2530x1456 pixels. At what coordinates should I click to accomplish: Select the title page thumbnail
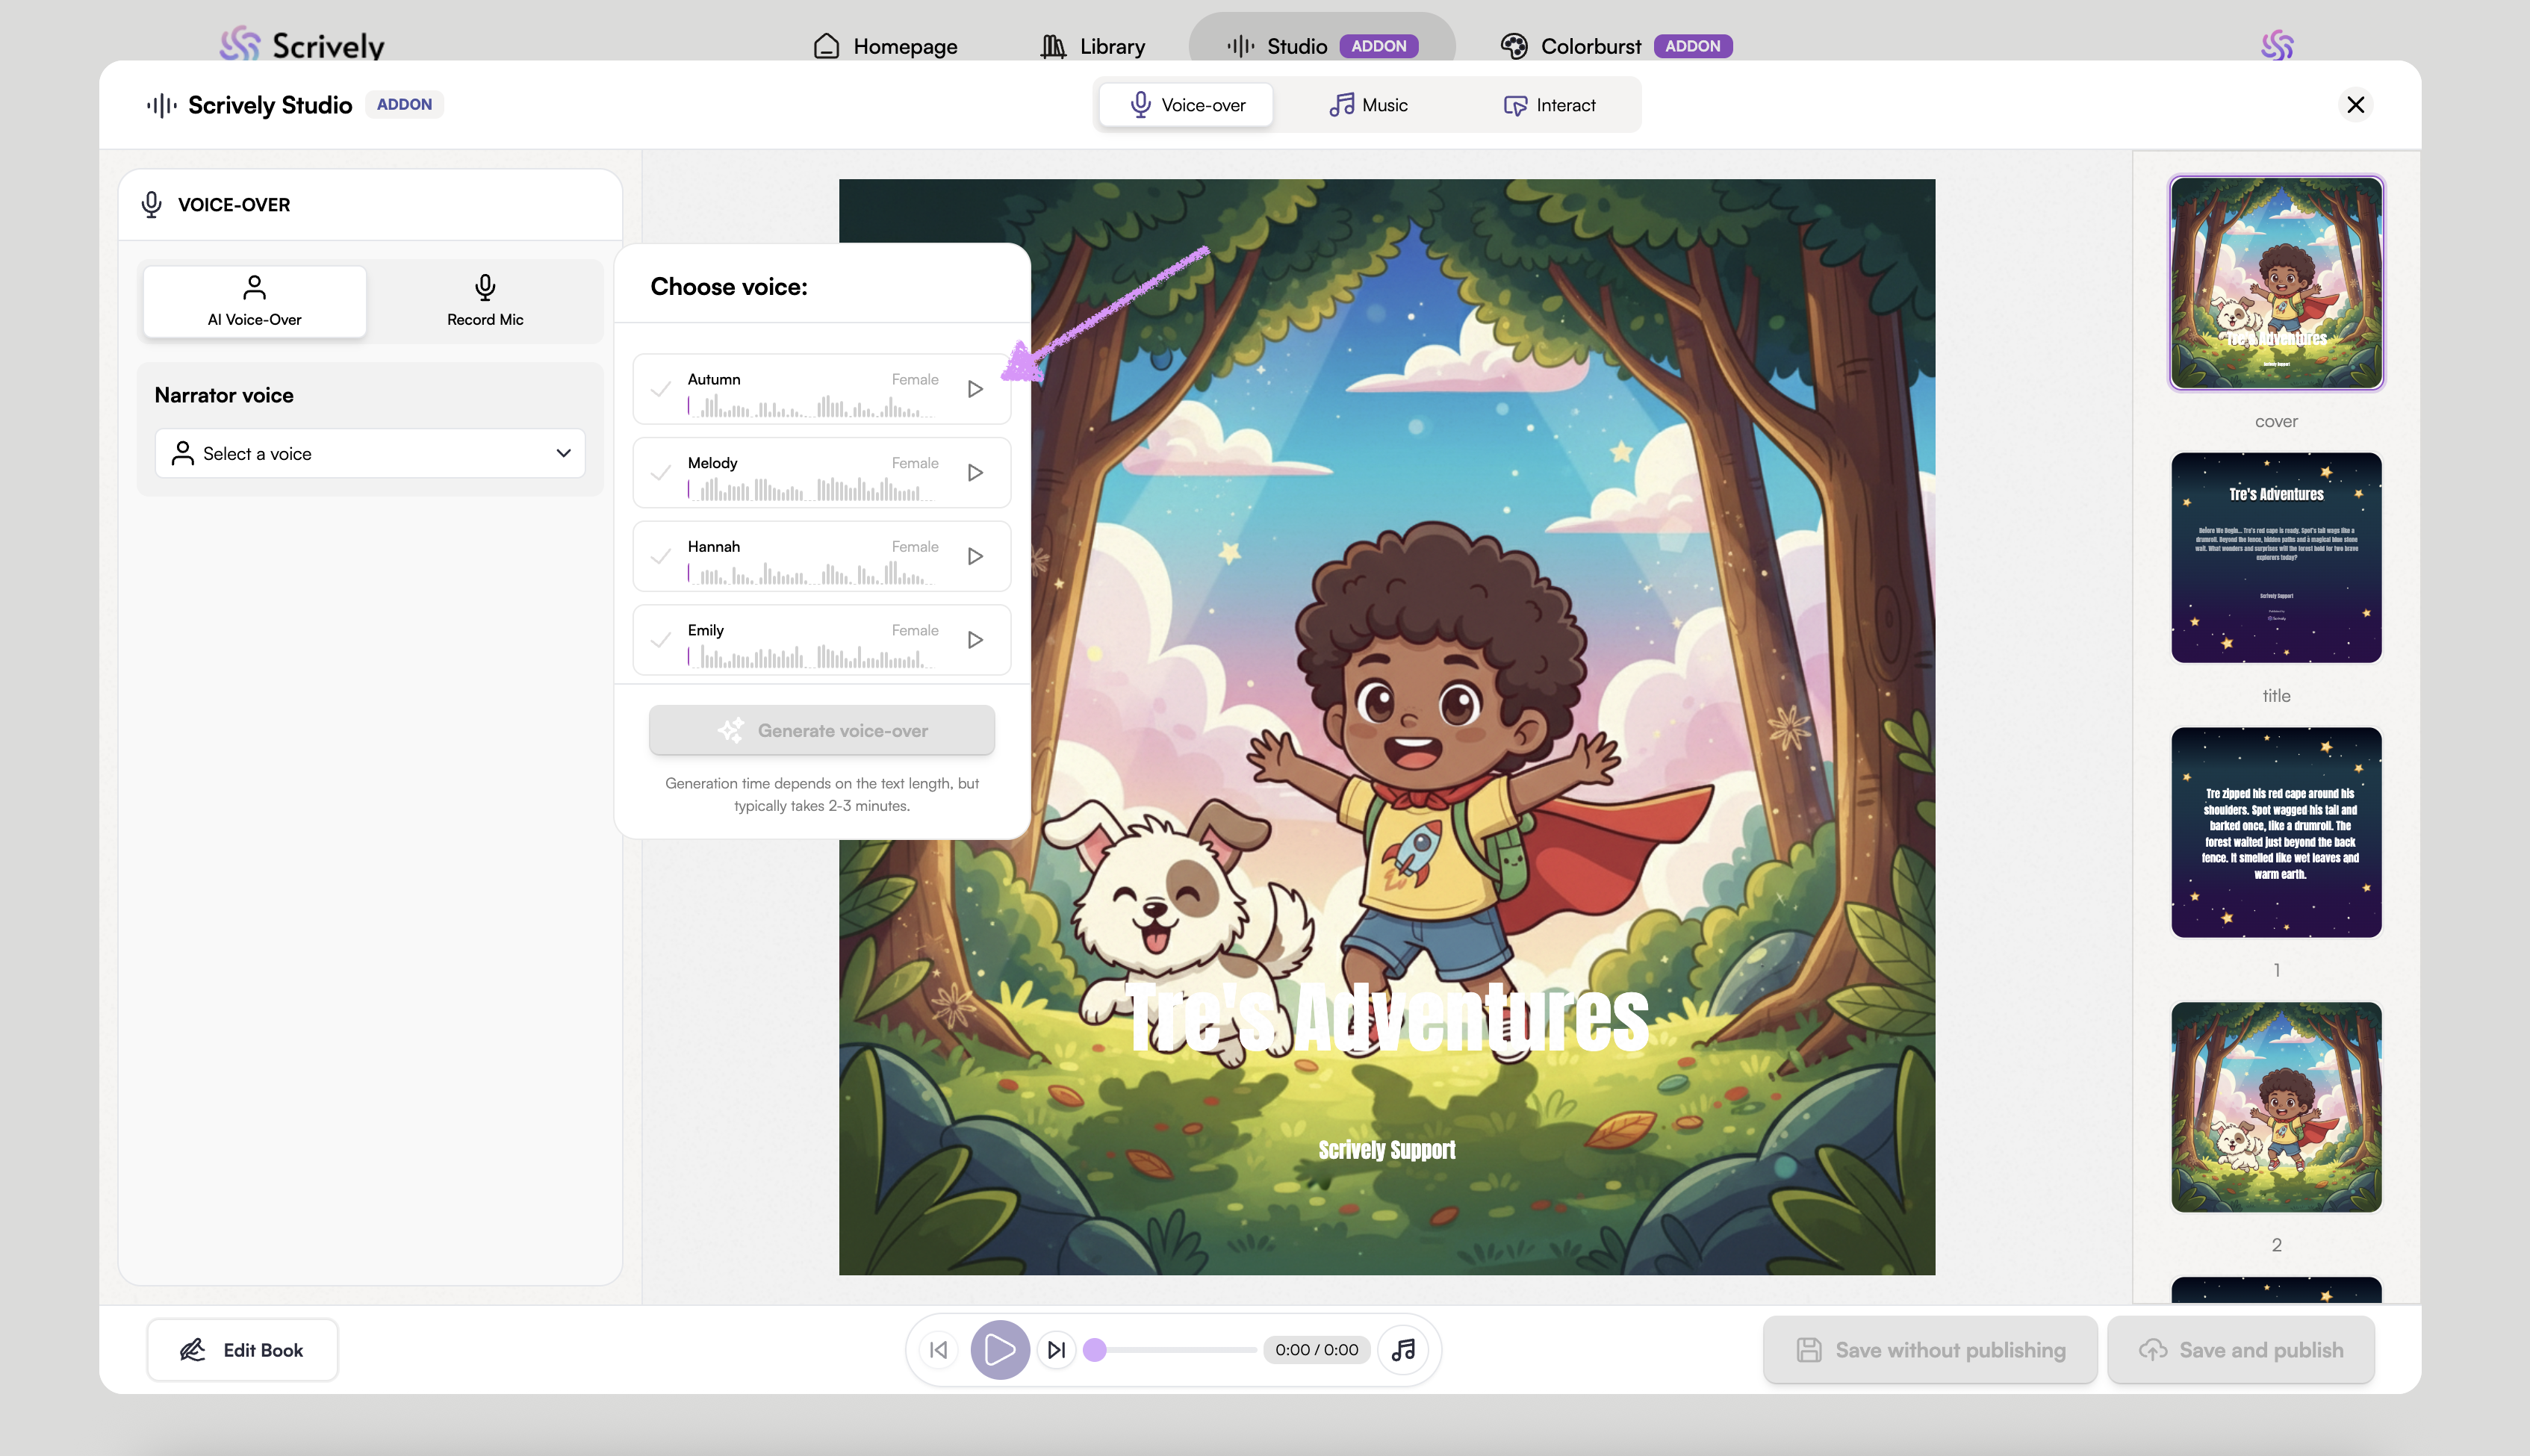point(2276,558)
